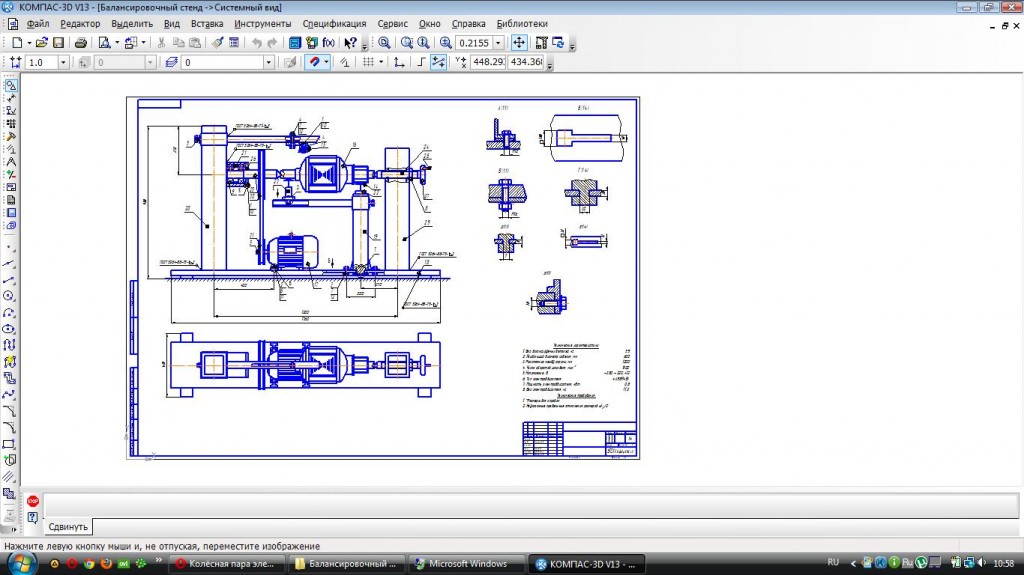Print the drawing using the printer icon
Image resolution: width=1024 pixels, height=575 pixels.
click(x=80, y=42)
